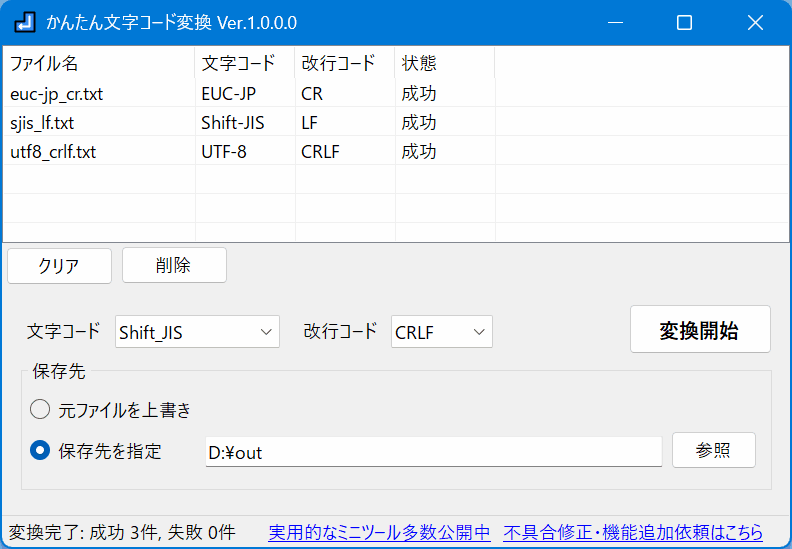Select 元ファイルを上書き radio button
The width and height of the screenshot is (792, 549).
click(x=40, y=409)
